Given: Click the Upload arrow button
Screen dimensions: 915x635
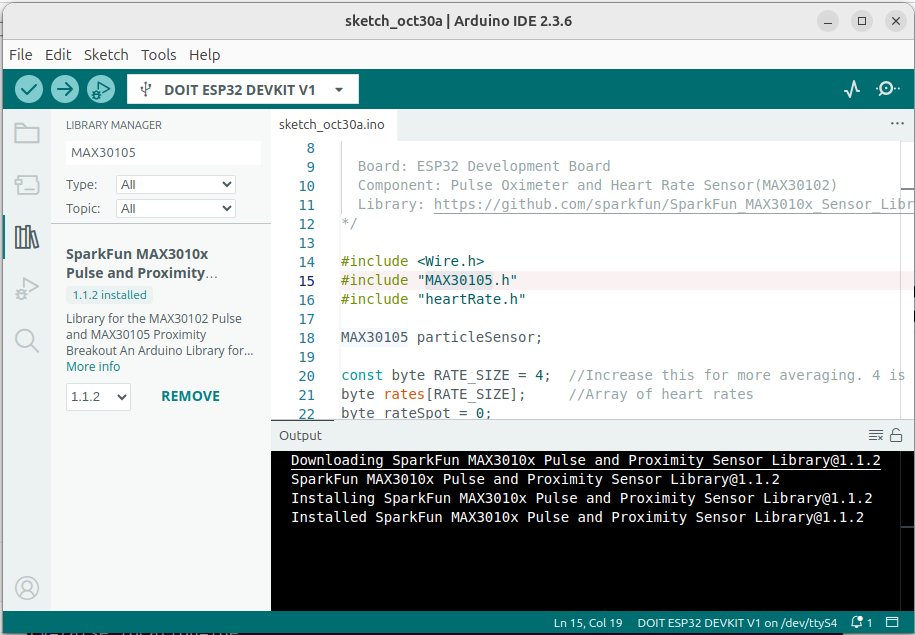Looking at the screenshot, I should (65, 89).
